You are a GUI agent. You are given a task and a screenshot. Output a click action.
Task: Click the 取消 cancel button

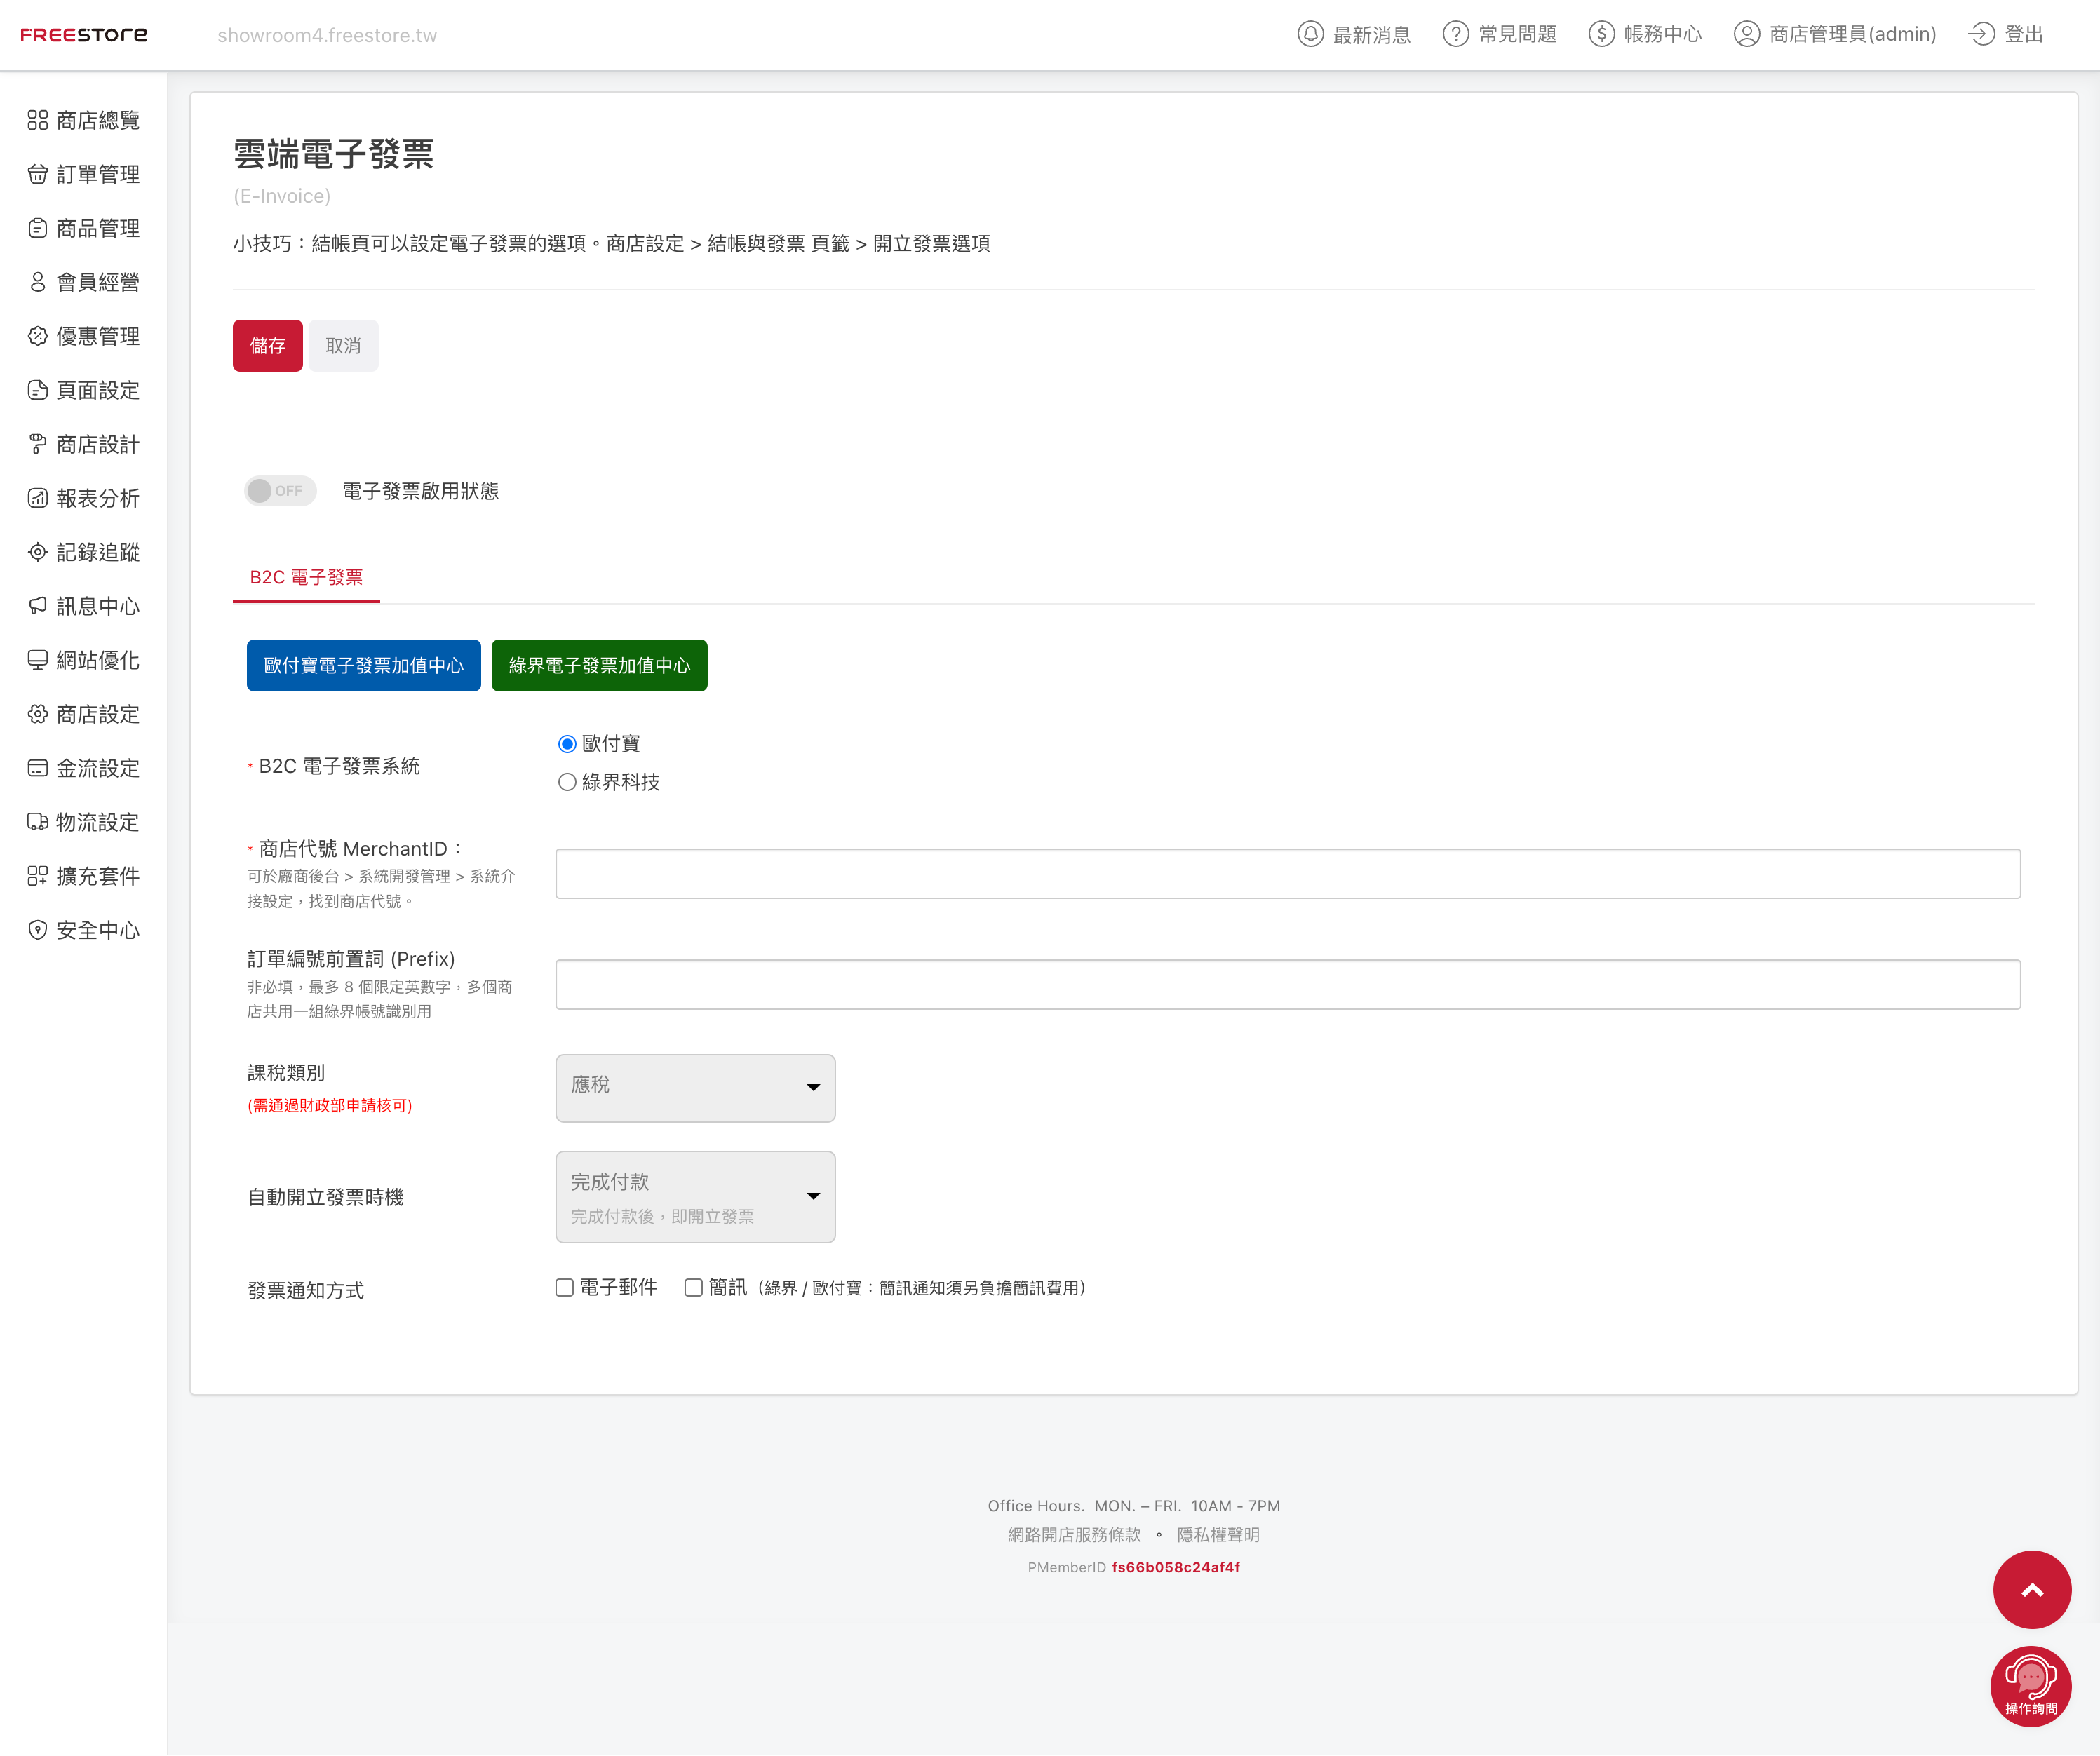click(x=343, y=346)
